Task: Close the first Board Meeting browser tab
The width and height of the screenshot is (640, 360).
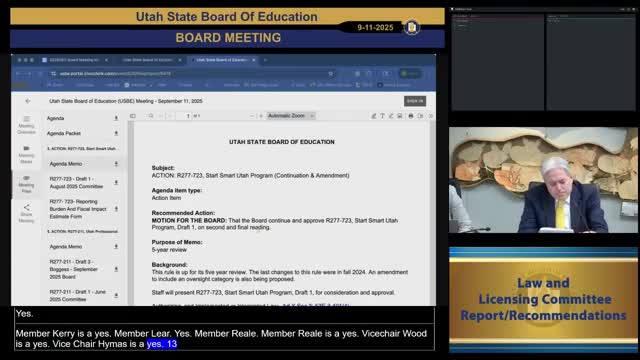Action: [107, 60]
